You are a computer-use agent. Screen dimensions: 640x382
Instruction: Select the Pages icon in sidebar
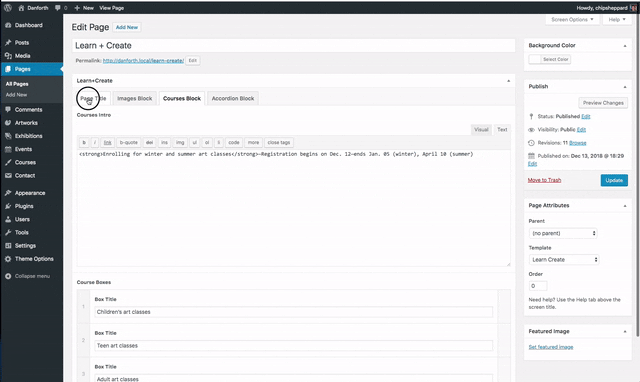tap(8, 69)
